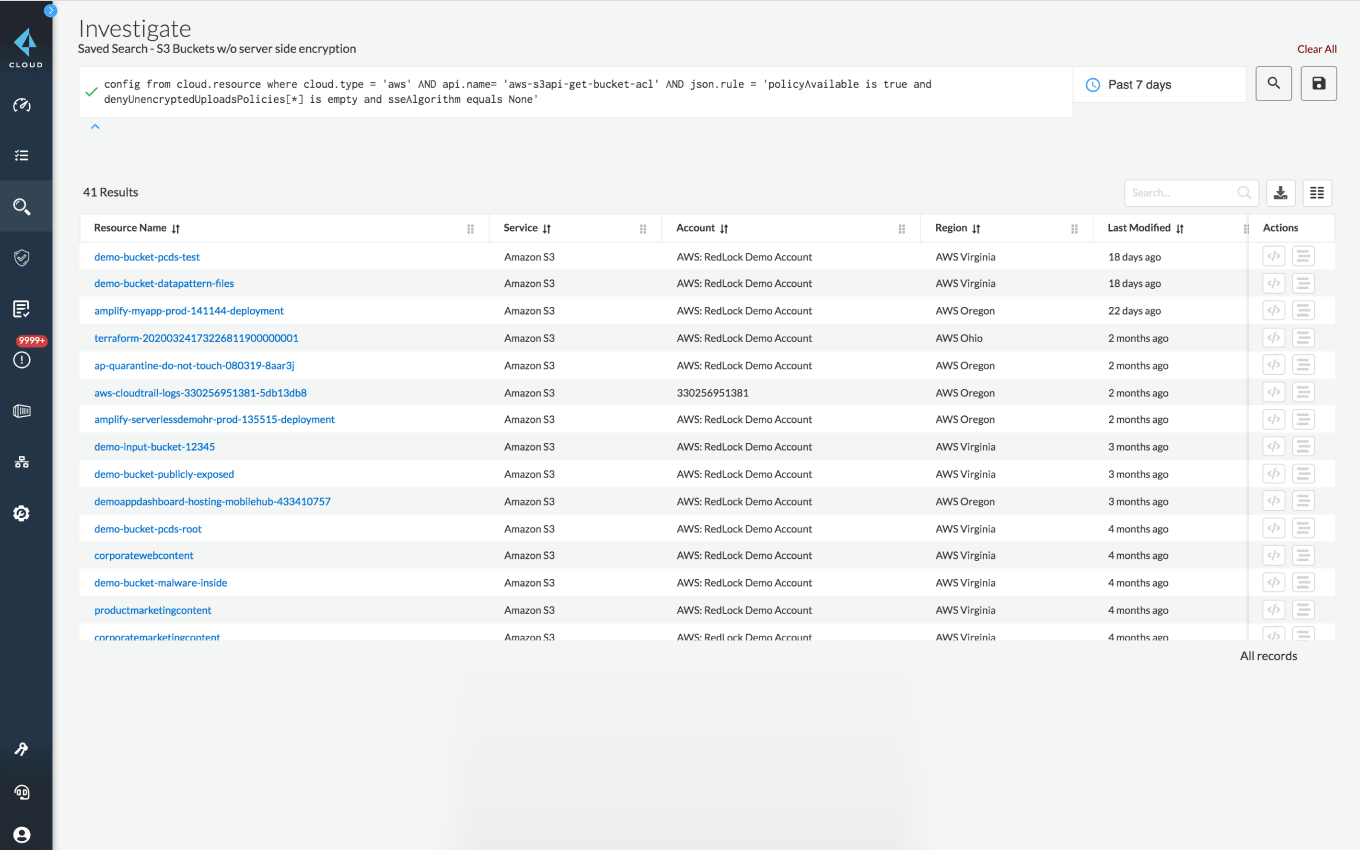This screenshot has height=850, width=1360.
Task: Collapse the navigation sidebar with the blue arrow
Action: (49, 9)
